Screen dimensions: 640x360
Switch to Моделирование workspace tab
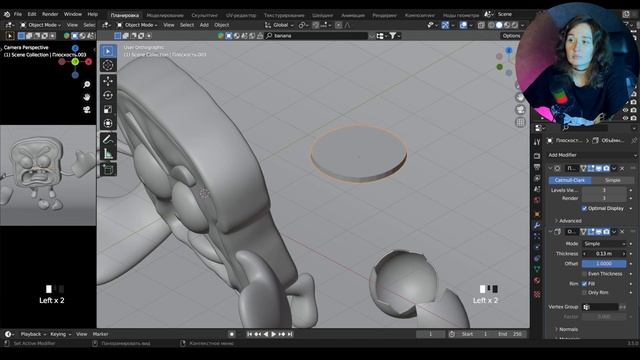click(x=165, y=16)
